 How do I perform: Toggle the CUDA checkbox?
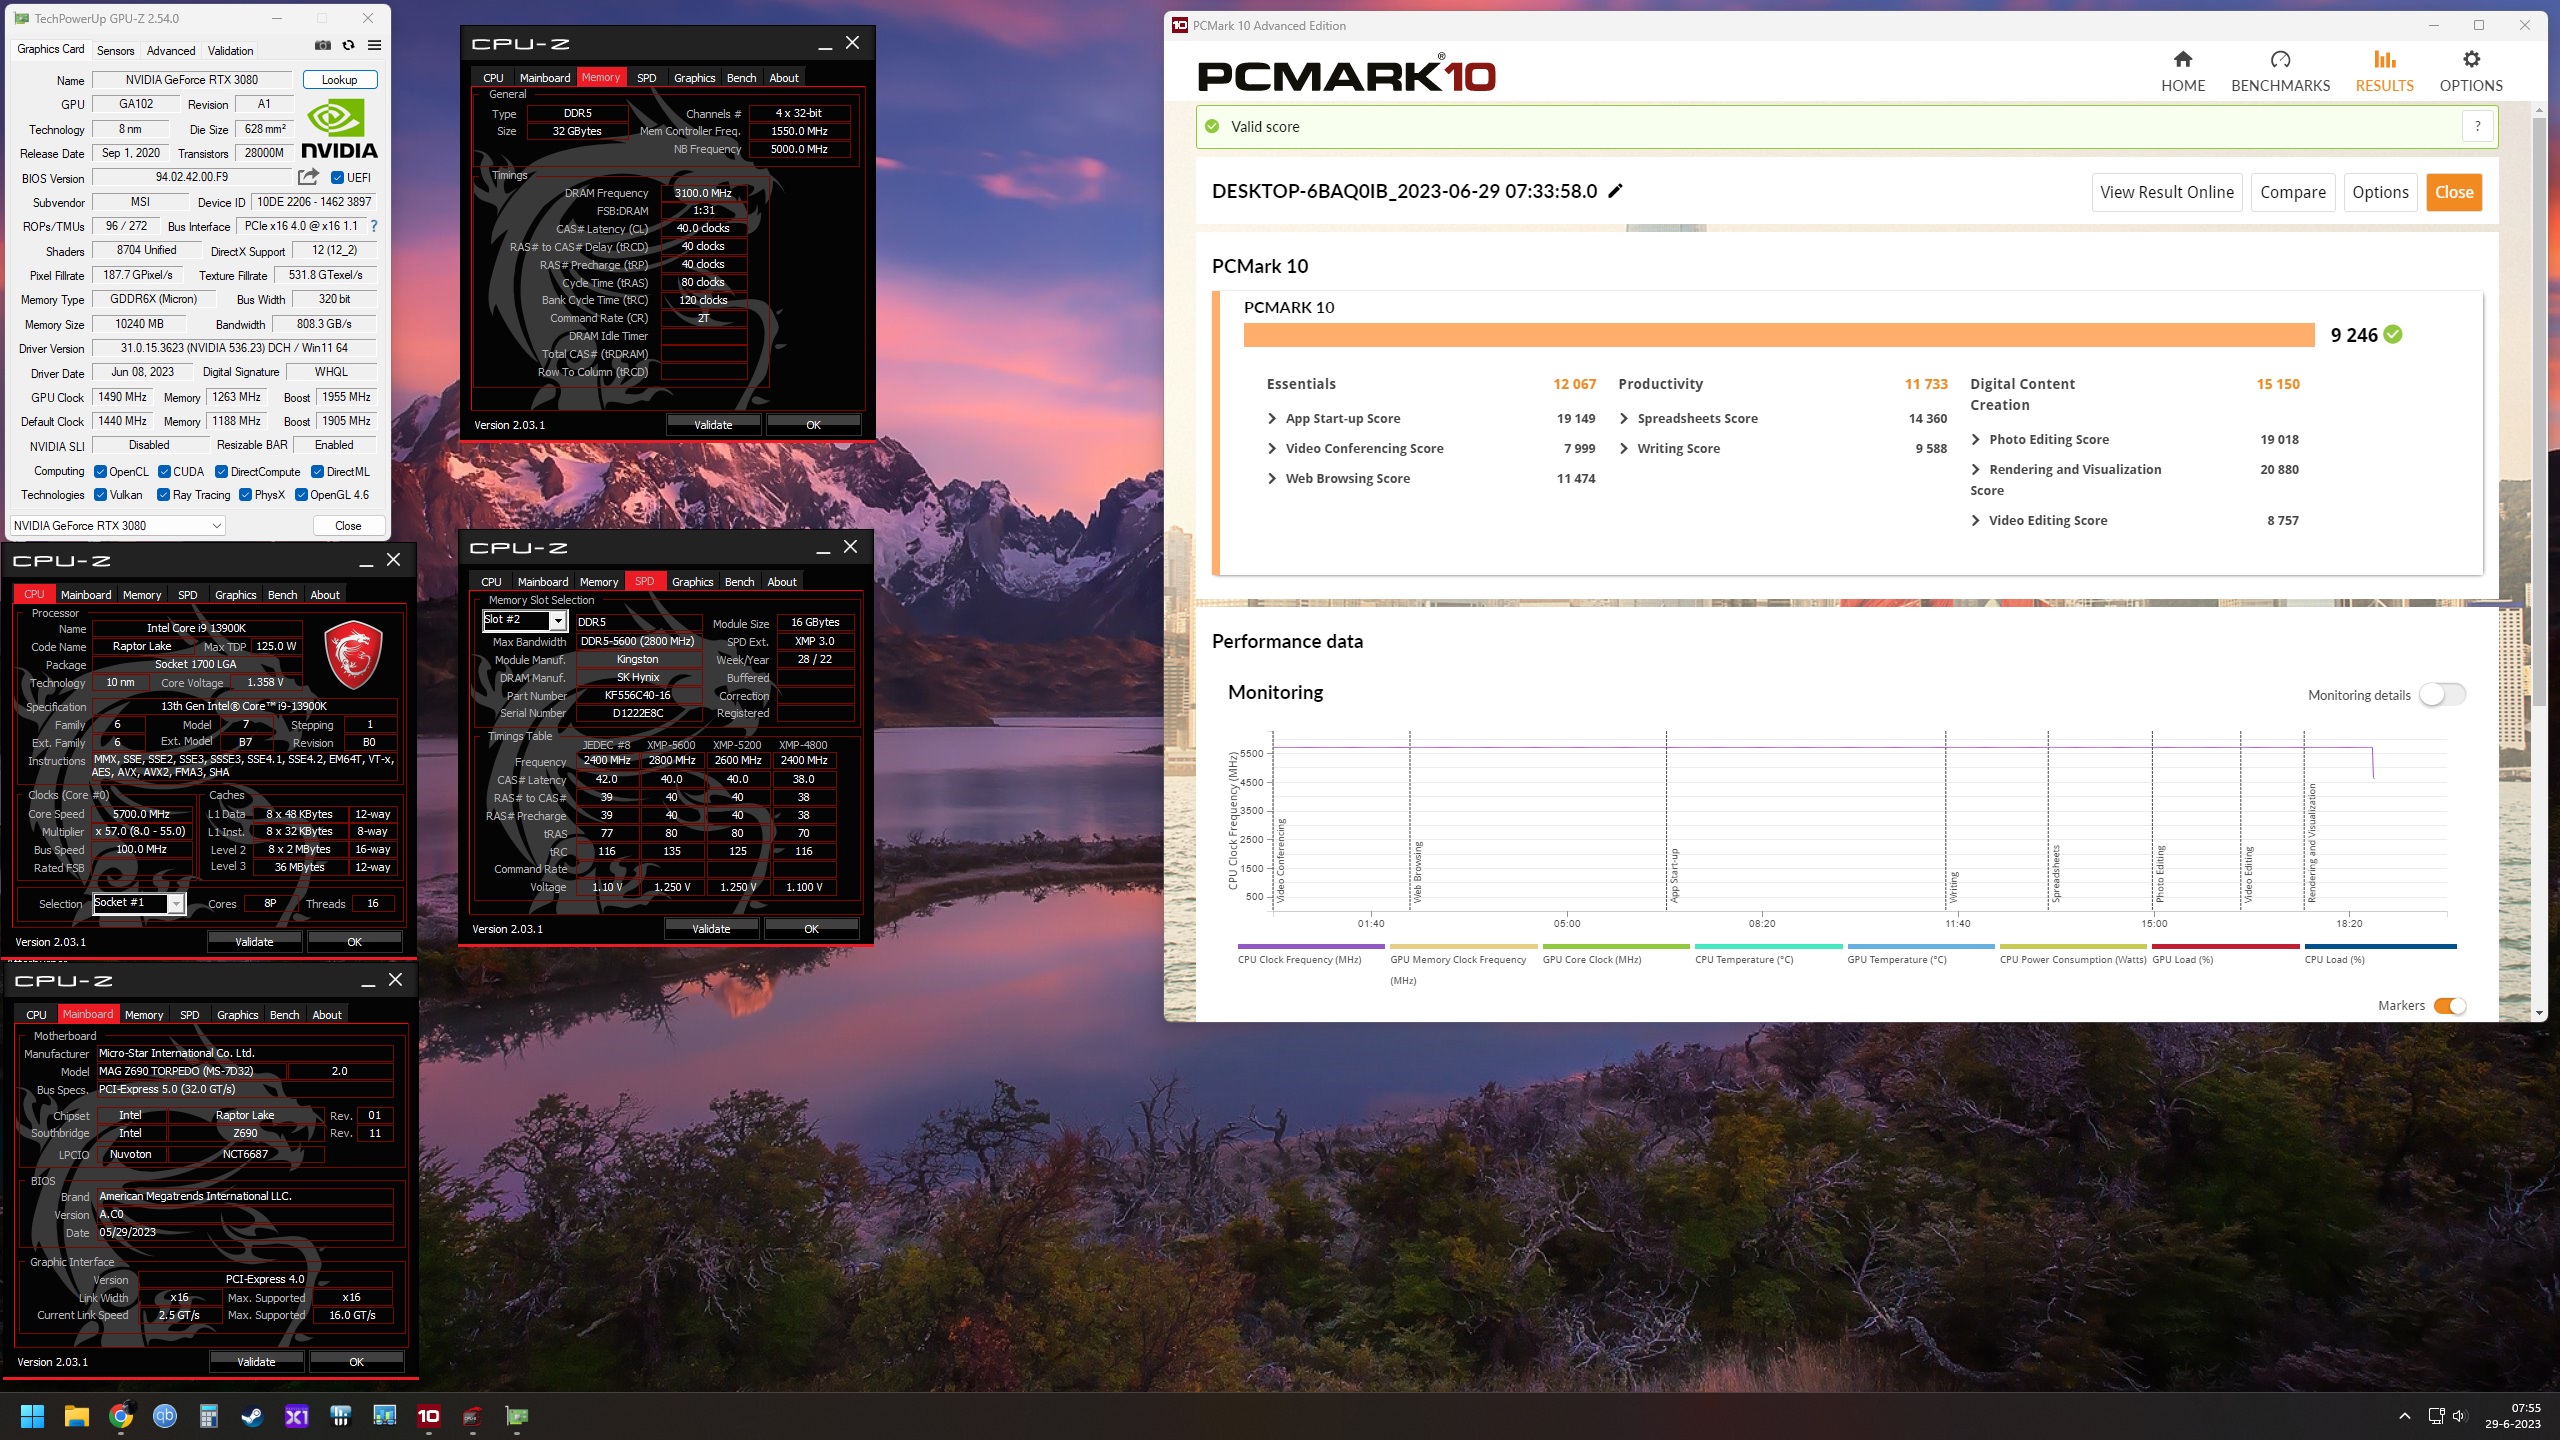164,472
